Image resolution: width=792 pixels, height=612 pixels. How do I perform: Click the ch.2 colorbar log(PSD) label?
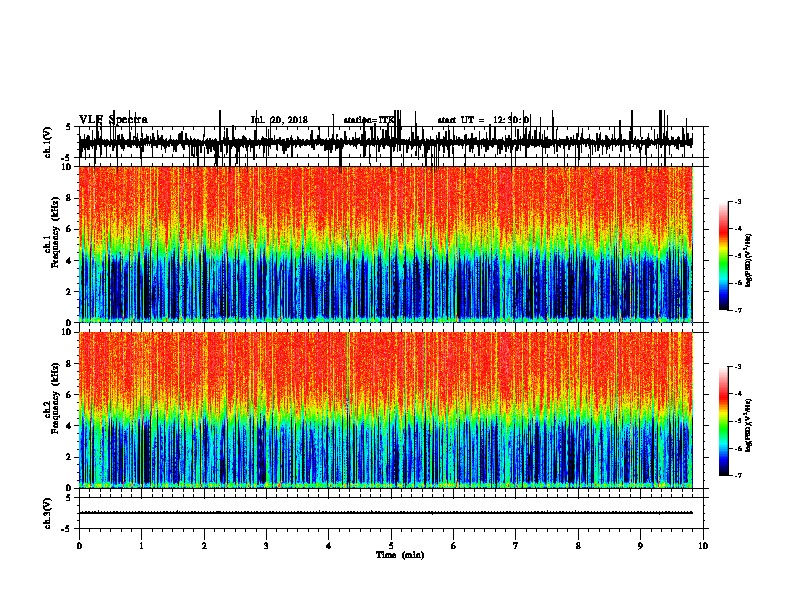tap(748, 425)
